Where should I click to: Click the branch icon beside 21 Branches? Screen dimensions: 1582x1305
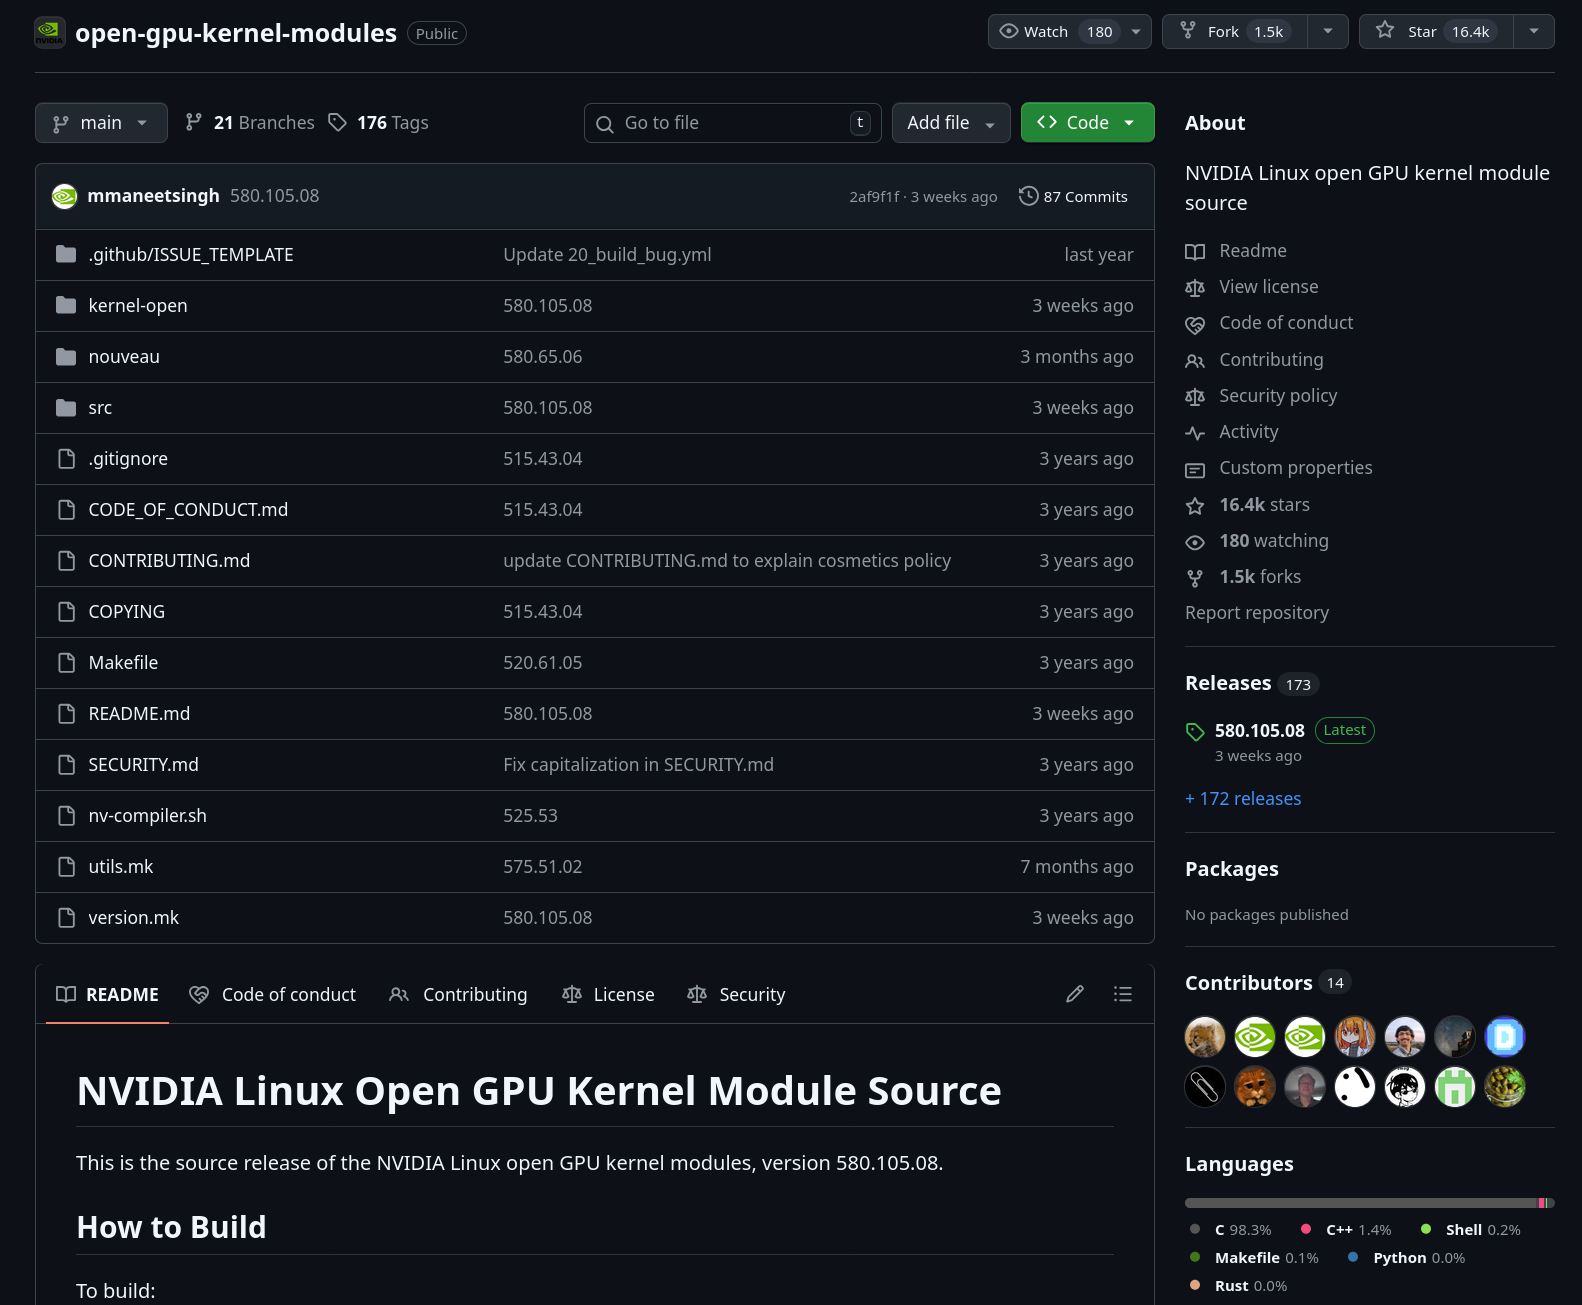coord(194,122)
